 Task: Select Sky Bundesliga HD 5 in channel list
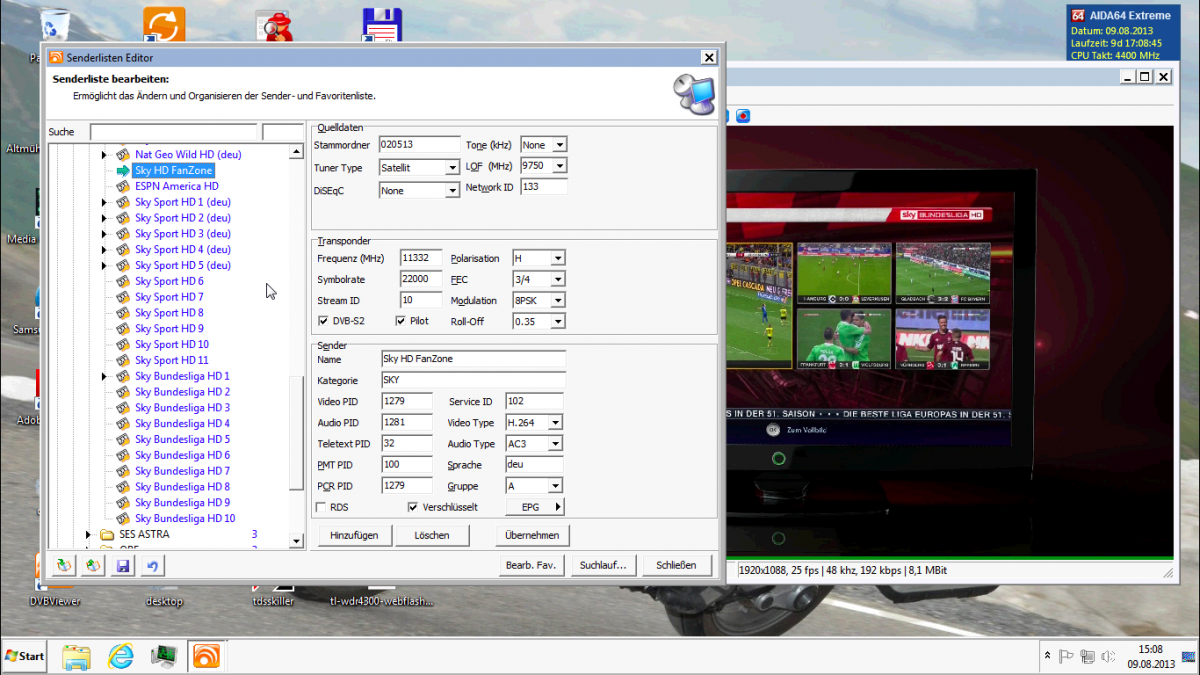point(182,439)
